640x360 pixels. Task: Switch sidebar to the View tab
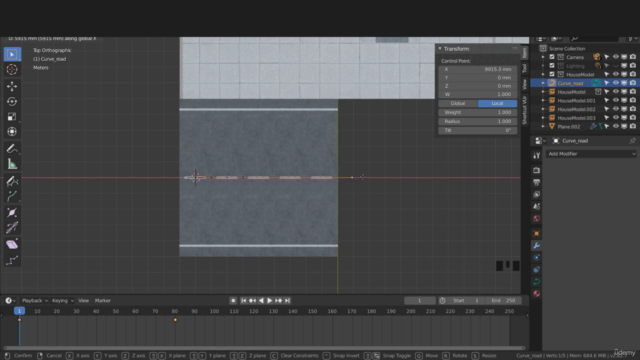(x=525, y=84)
